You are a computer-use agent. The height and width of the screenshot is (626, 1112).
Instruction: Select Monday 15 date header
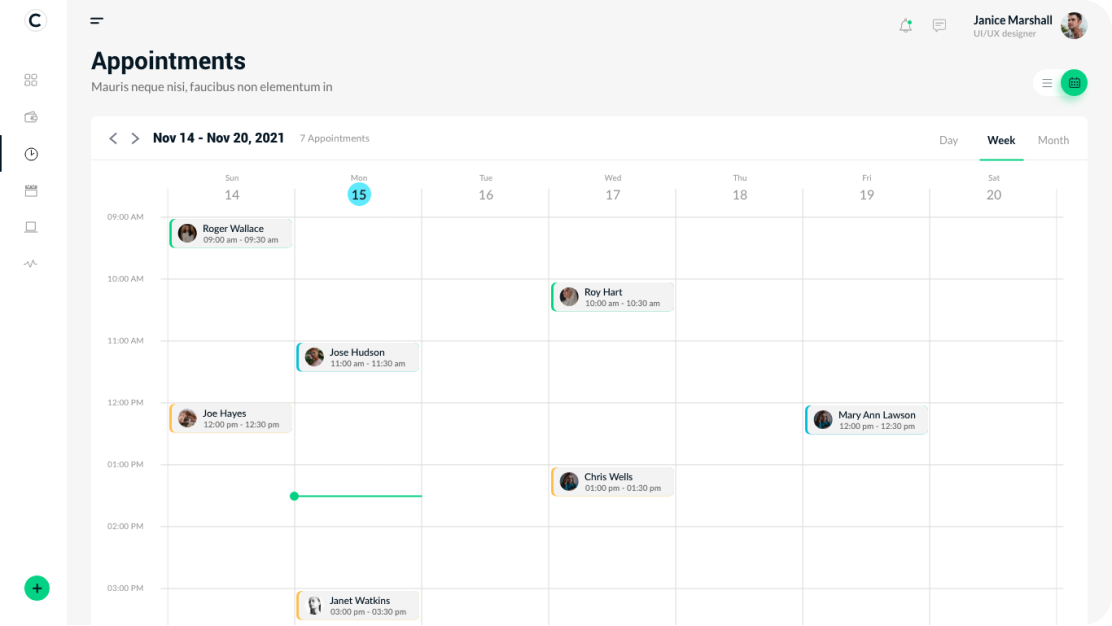coord(359,194)
